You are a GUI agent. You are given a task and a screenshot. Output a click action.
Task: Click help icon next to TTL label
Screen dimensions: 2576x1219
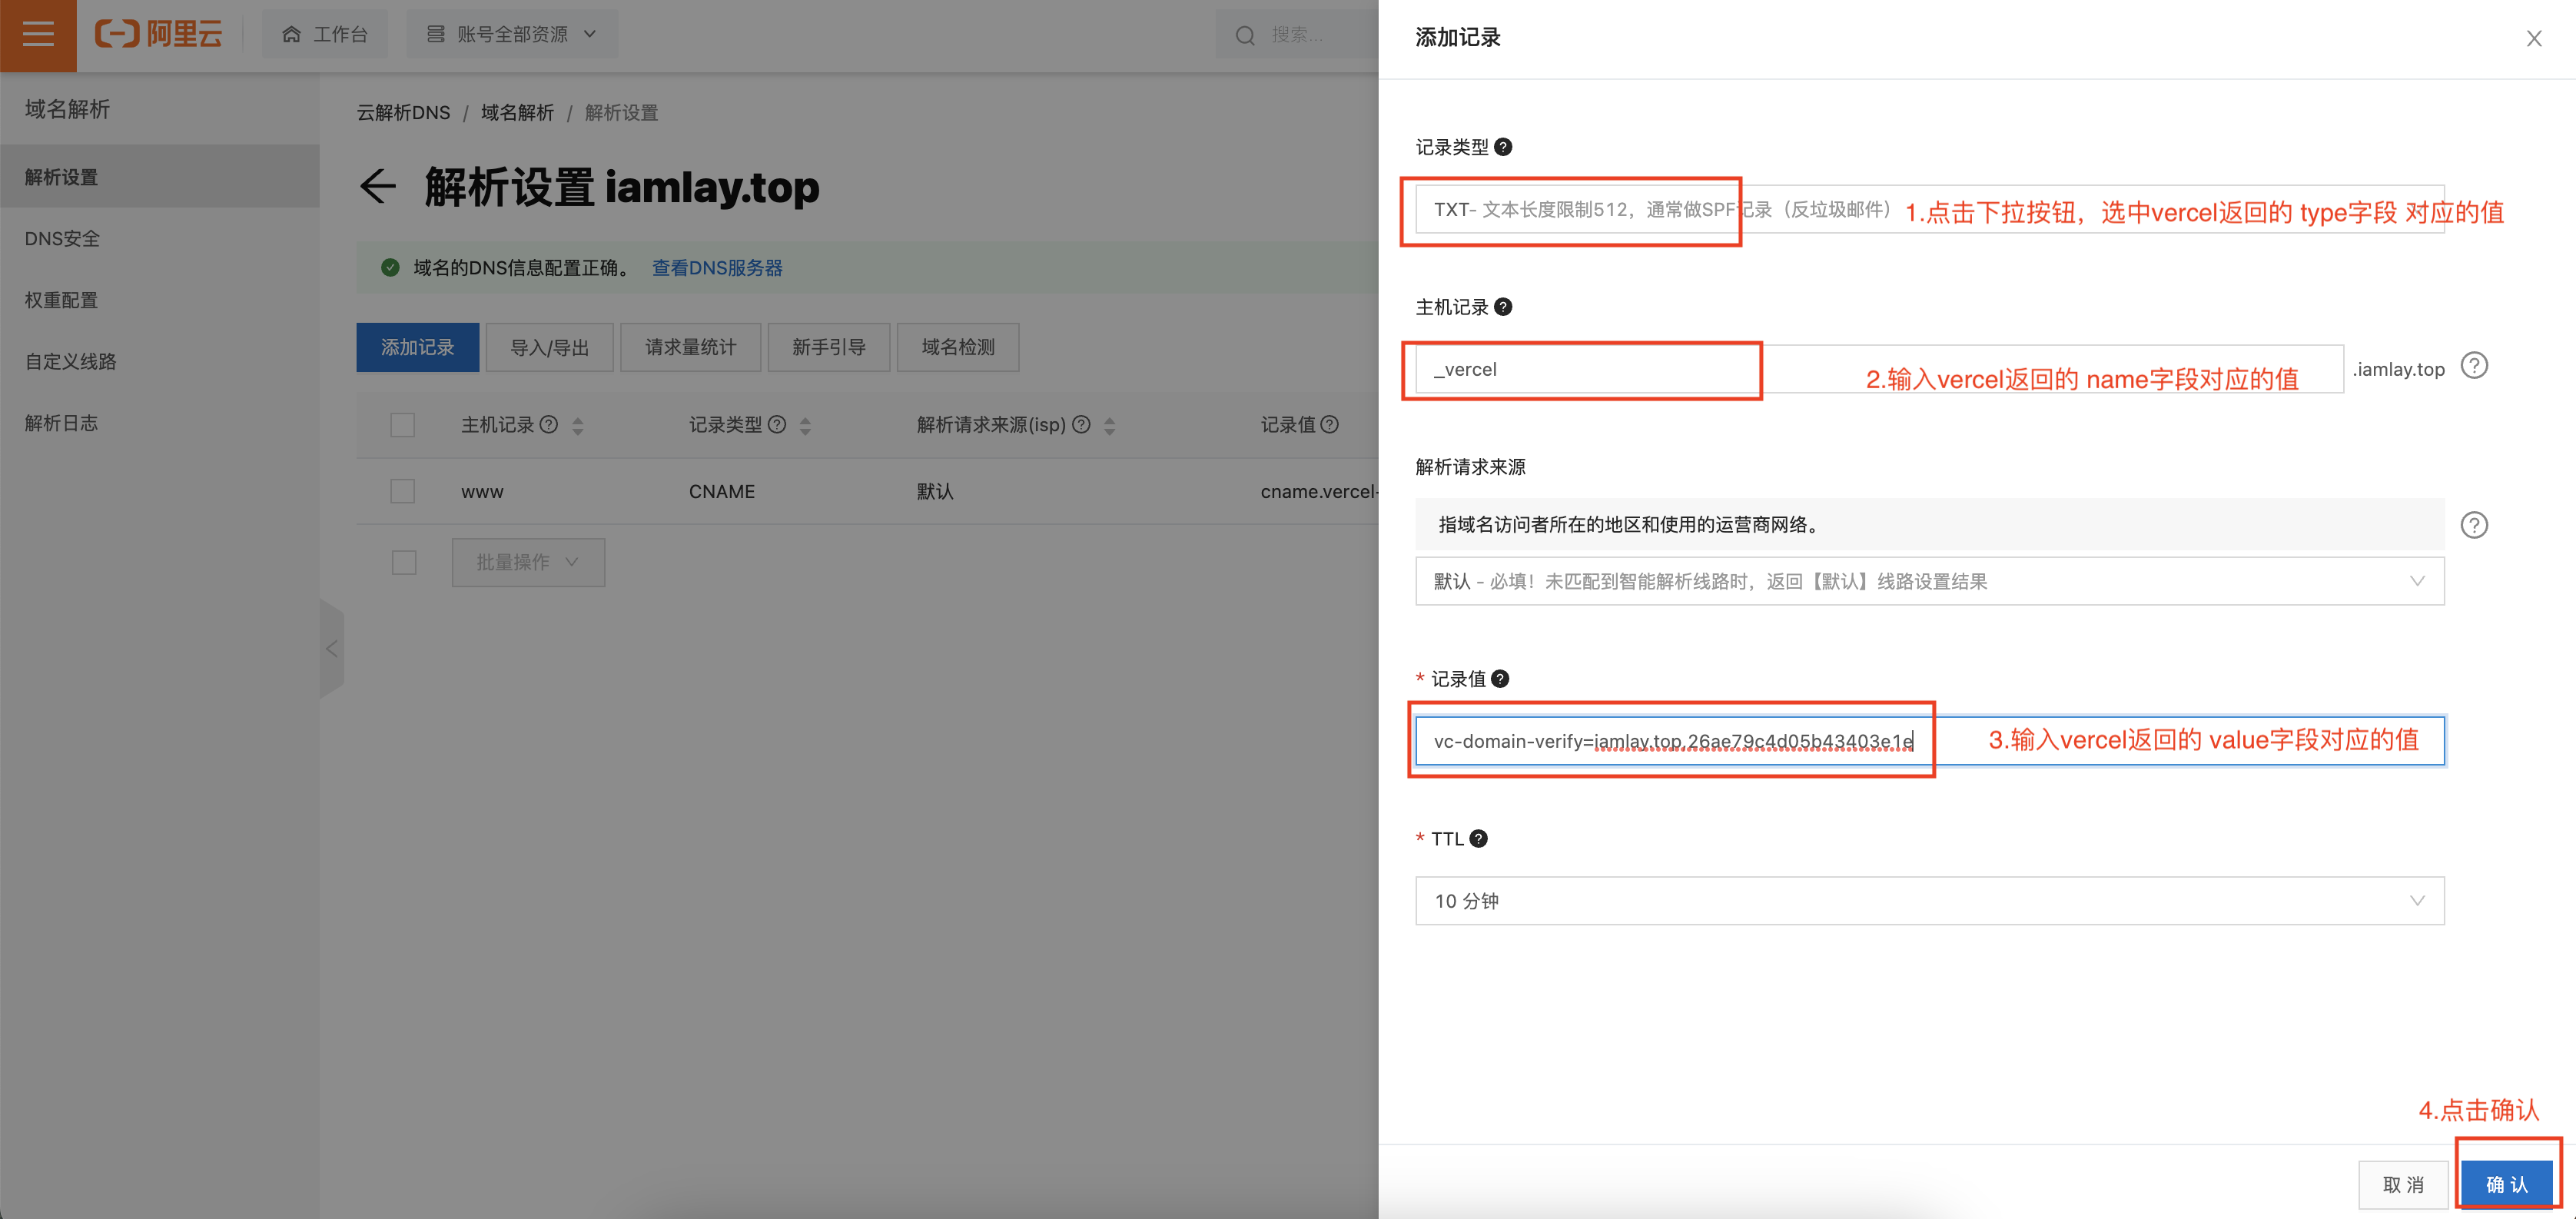[1479, 839]
